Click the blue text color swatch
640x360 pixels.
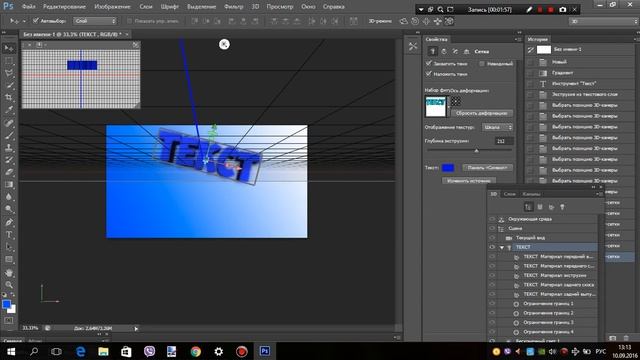tap(448, 168)
